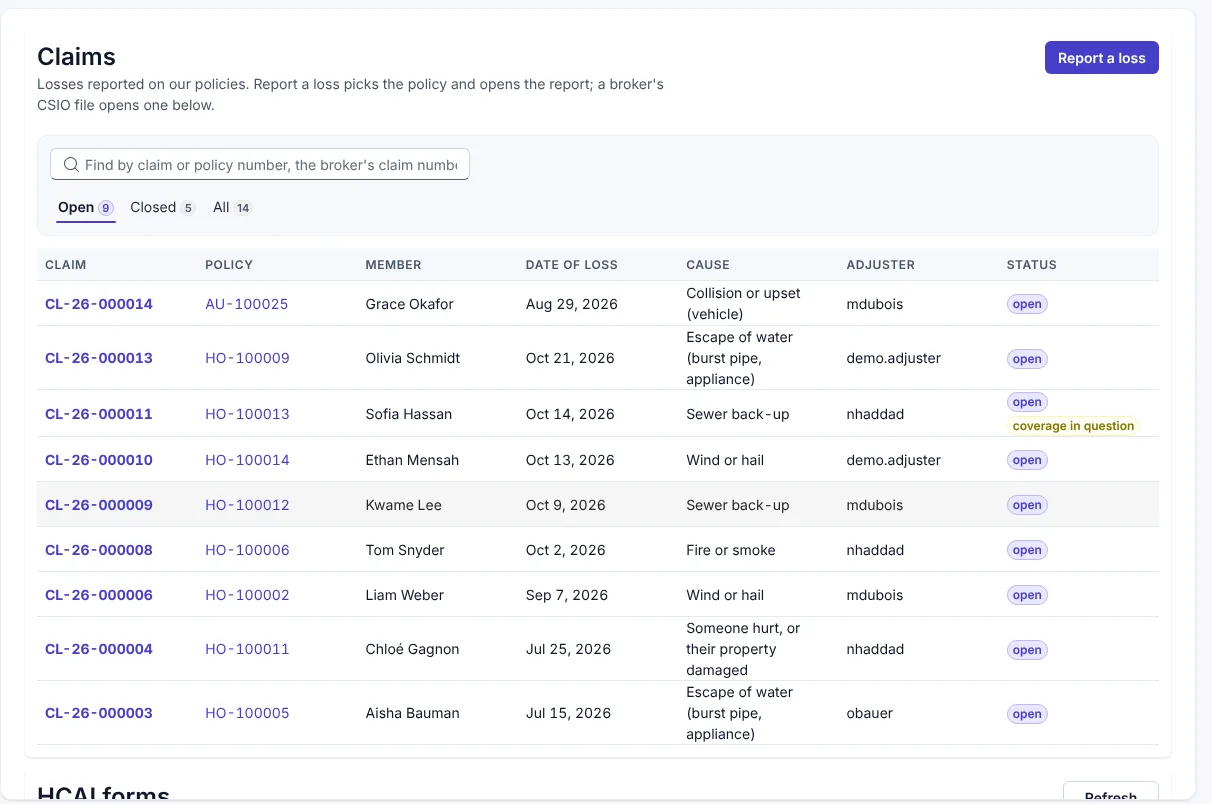Click the Report a loss button
1212x804 pixels.
point(1101,58)
